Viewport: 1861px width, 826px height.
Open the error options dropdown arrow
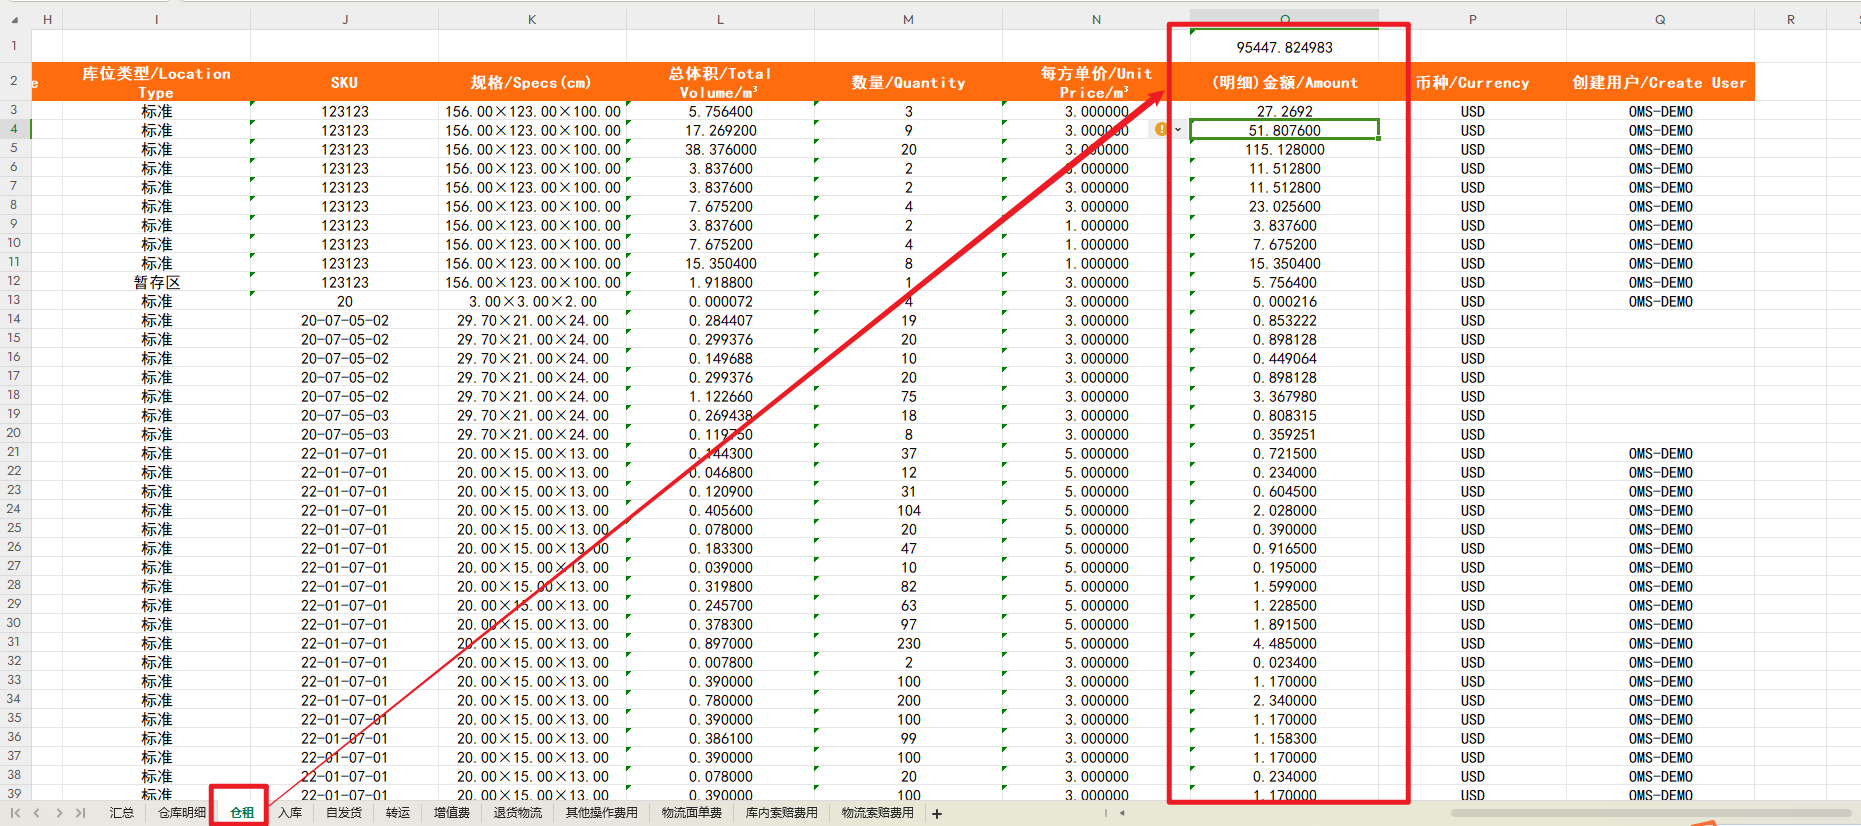1178,129
